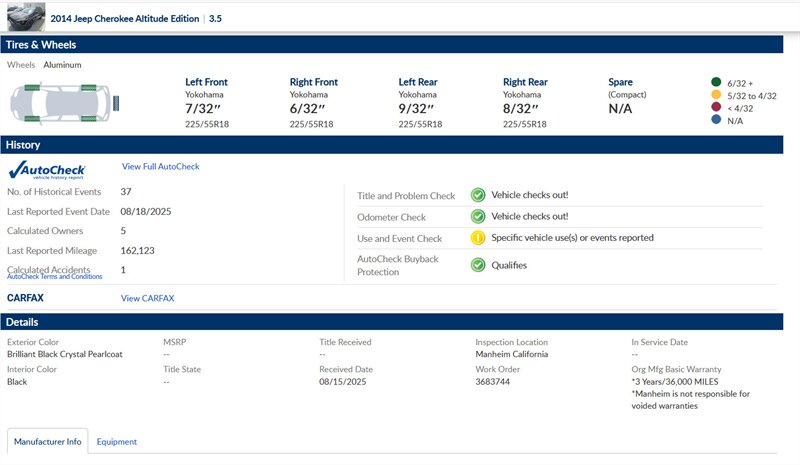The image size is (800, 465).
Task: Click the spare tire icon beside car diagram
Action: tap(120, 100)
